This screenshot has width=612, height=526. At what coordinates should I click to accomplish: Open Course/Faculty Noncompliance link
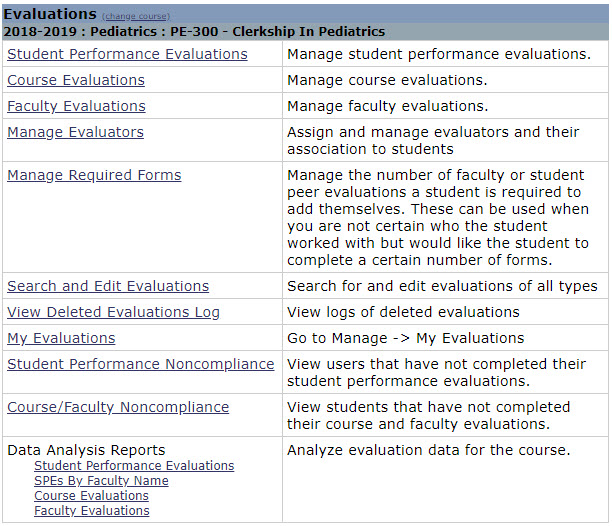pyautogui.click(x=118, y=407)
